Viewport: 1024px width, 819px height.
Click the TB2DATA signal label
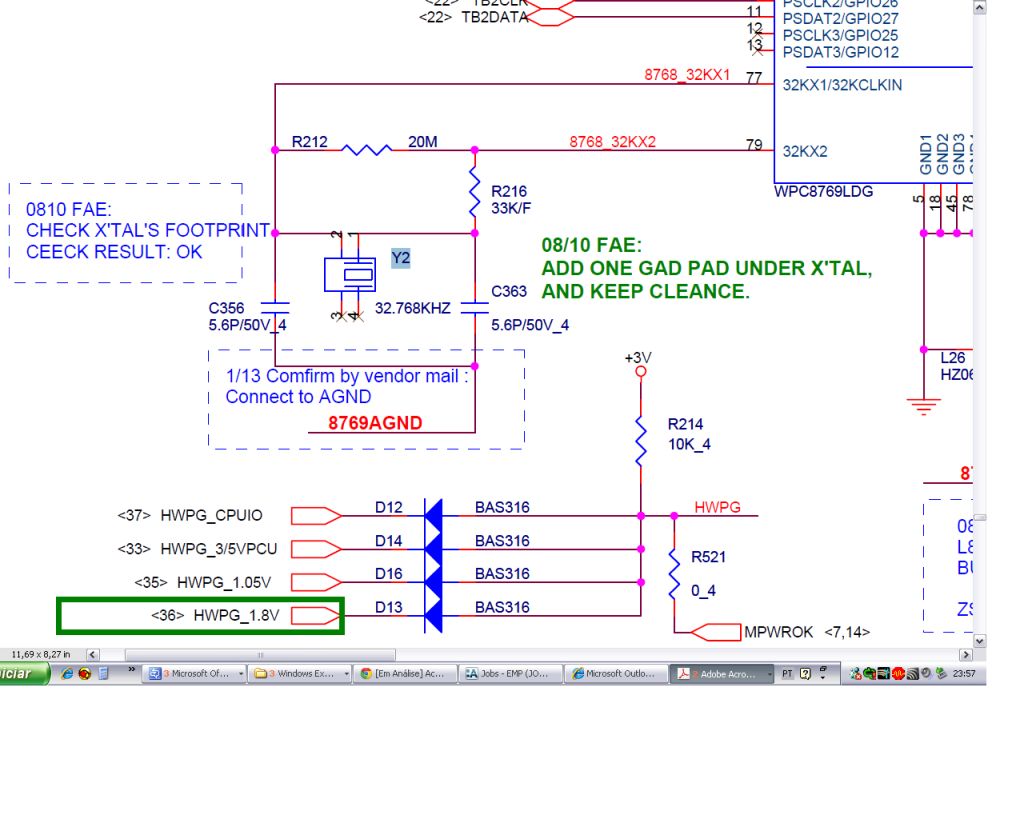[x=495, y=17]
